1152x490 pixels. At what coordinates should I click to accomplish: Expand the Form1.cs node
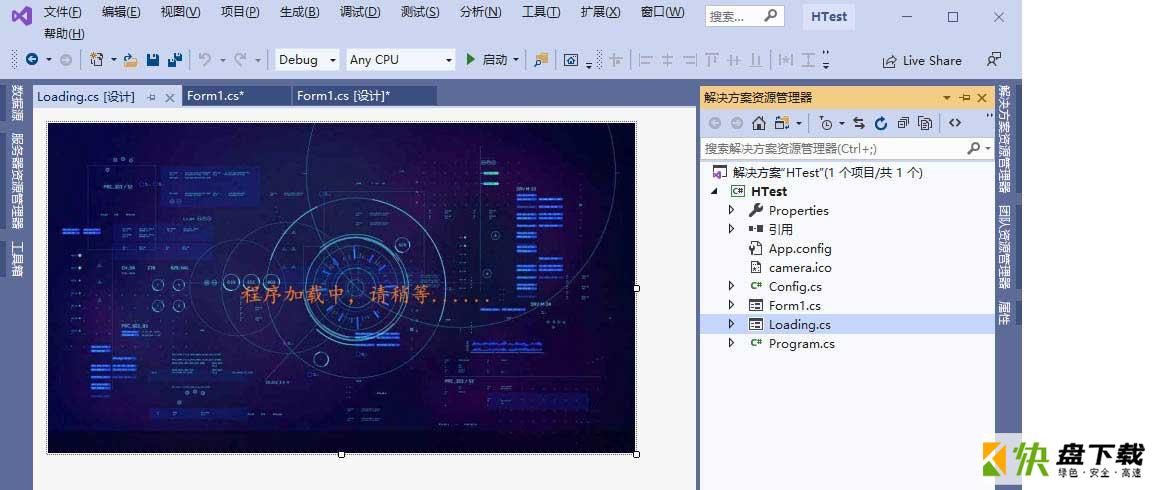point(731,305)
